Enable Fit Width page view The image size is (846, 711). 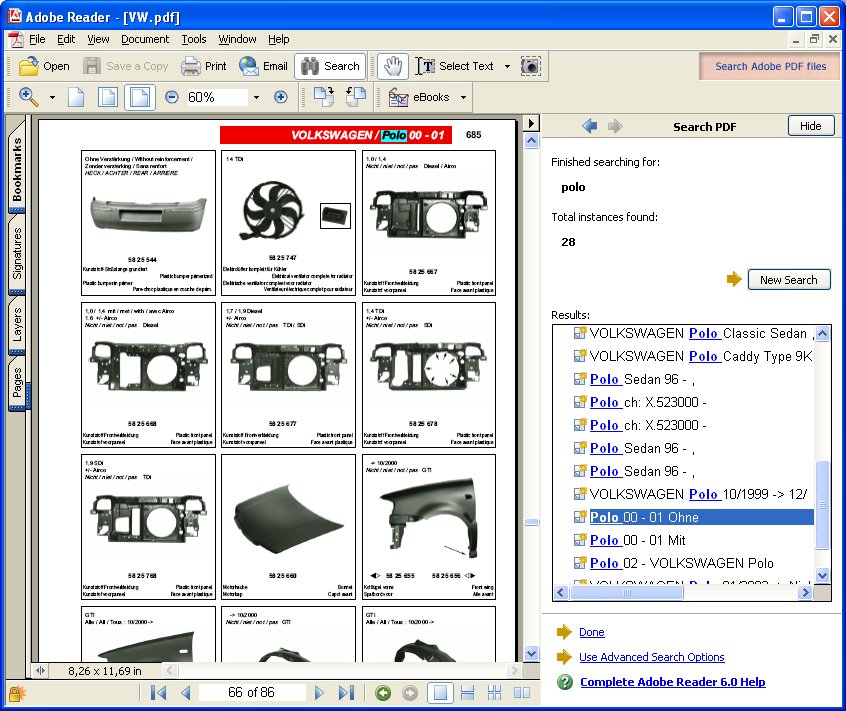click(139, 97)
